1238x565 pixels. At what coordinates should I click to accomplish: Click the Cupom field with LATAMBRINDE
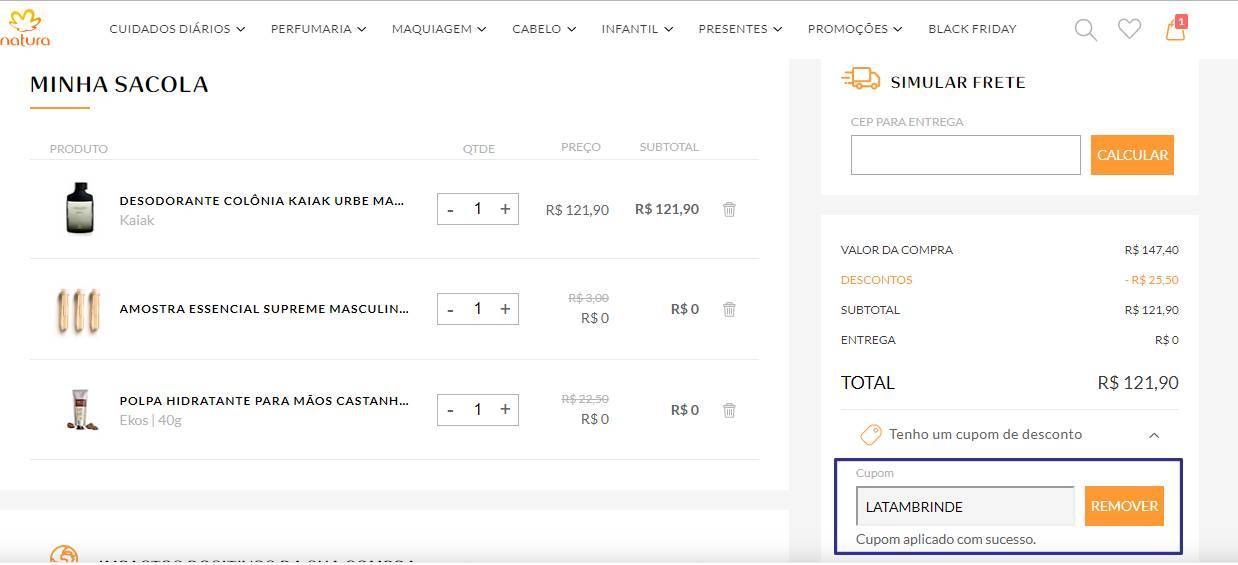(965, 506)
